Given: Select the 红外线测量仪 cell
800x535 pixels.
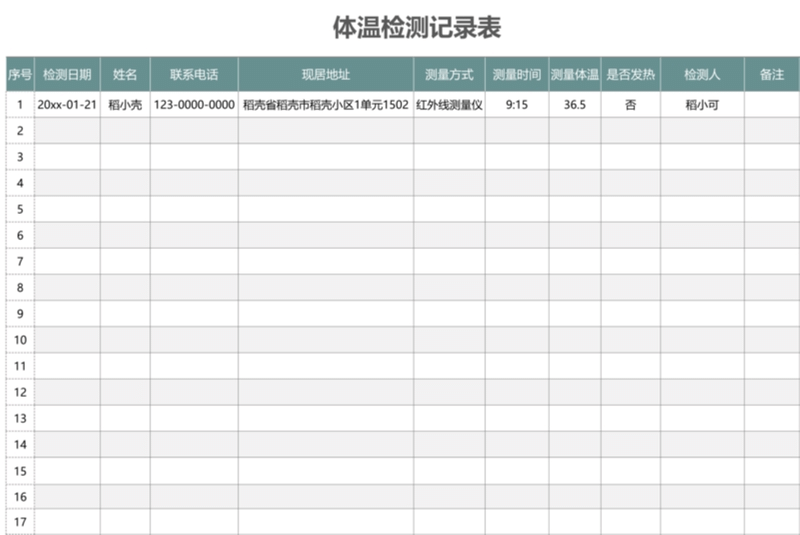Looking at the screenshot, I should pos(449,104).
